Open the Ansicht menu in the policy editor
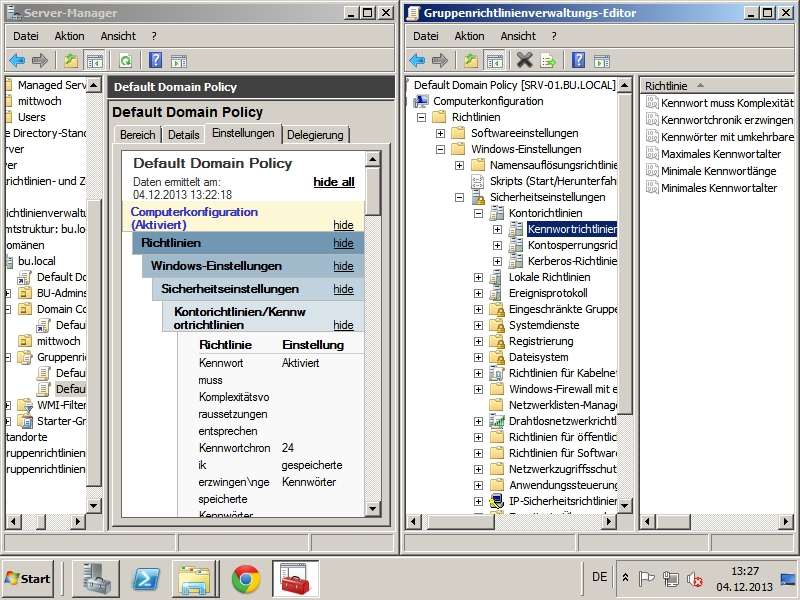Viewport: 800px width, 600px height. [518, 36]
